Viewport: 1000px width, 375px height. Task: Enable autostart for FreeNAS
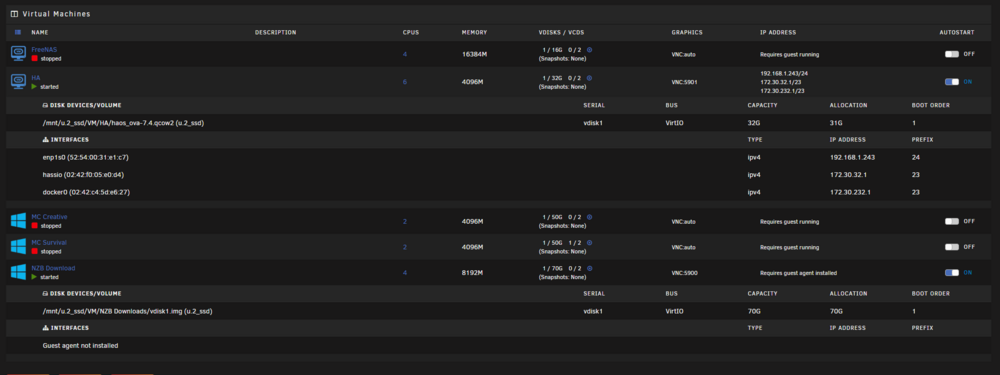(x=952, y=54)
